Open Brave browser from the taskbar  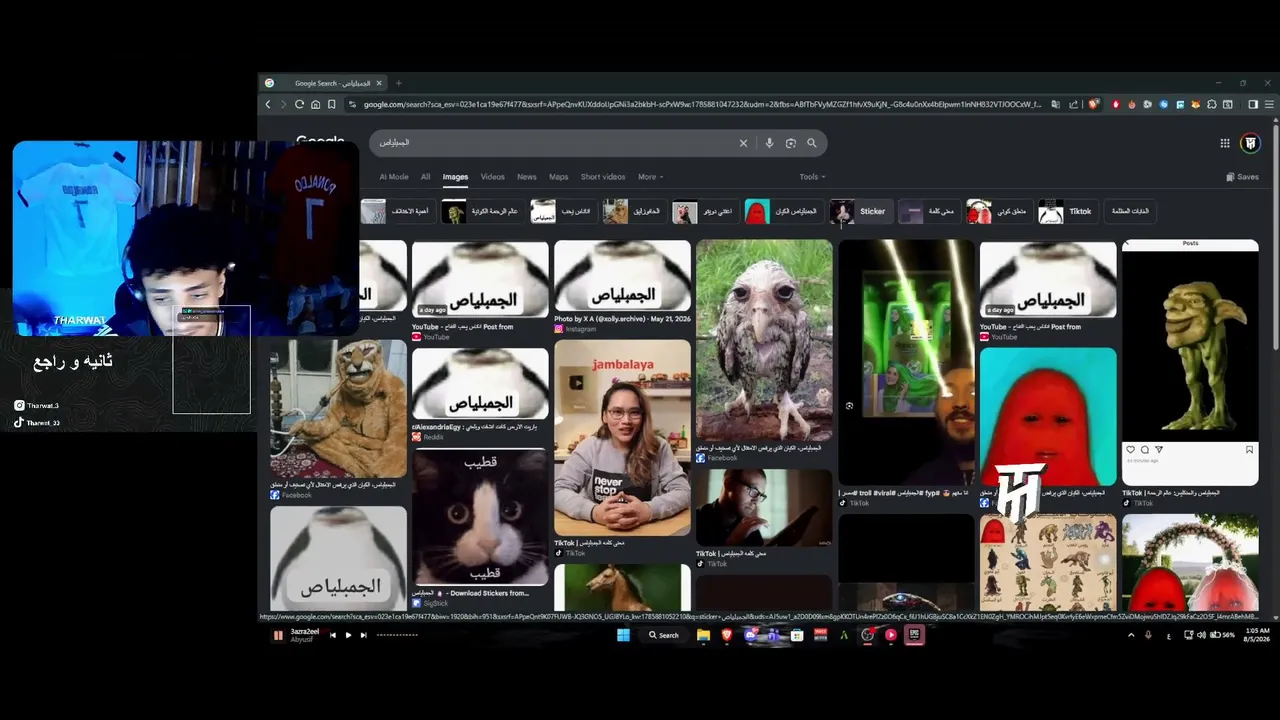pos(727,635)
